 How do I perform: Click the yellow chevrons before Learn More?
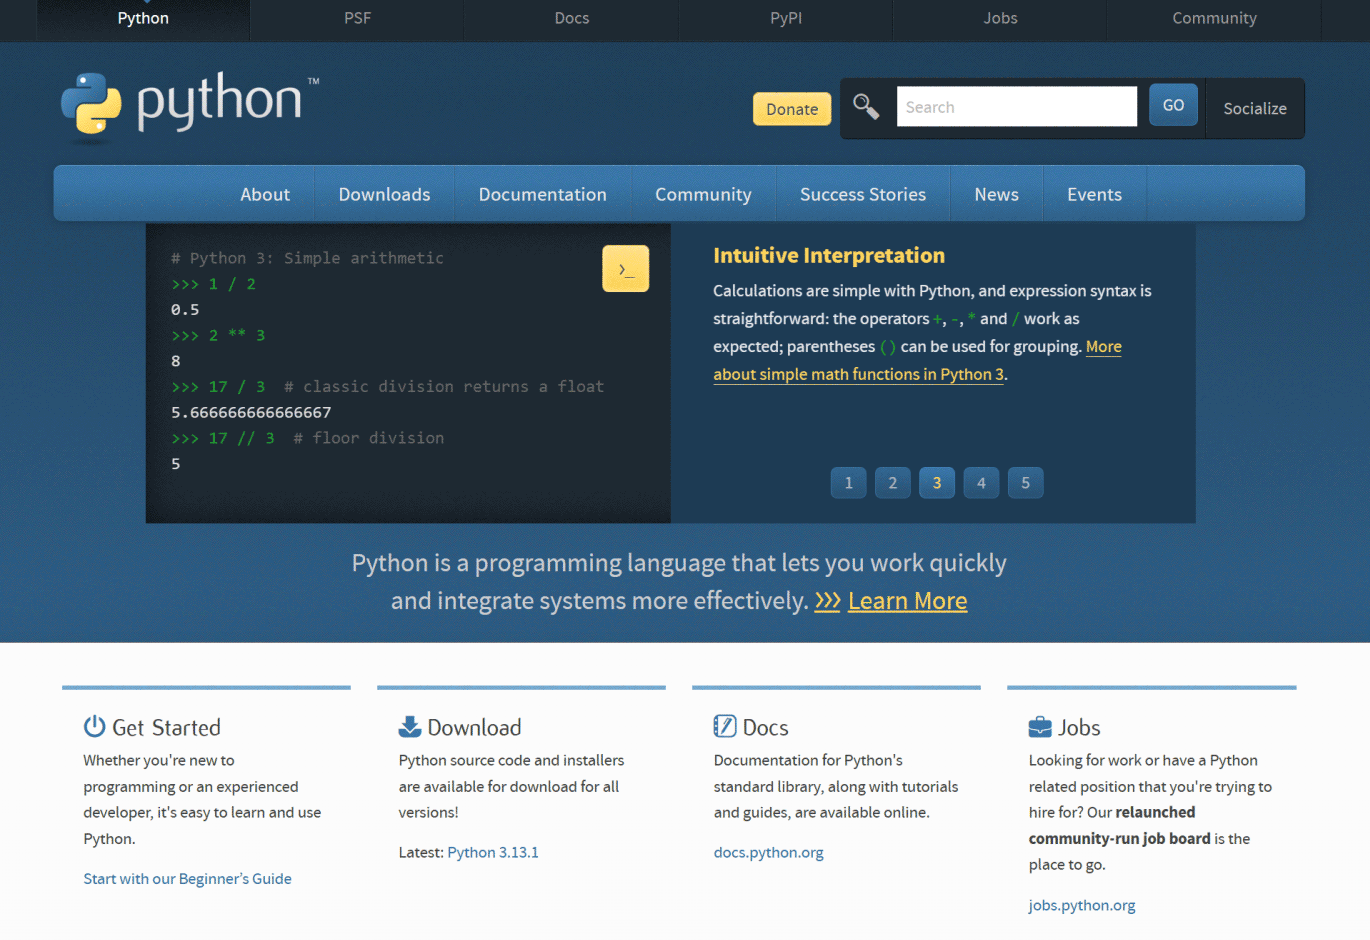tap(827, 601)
